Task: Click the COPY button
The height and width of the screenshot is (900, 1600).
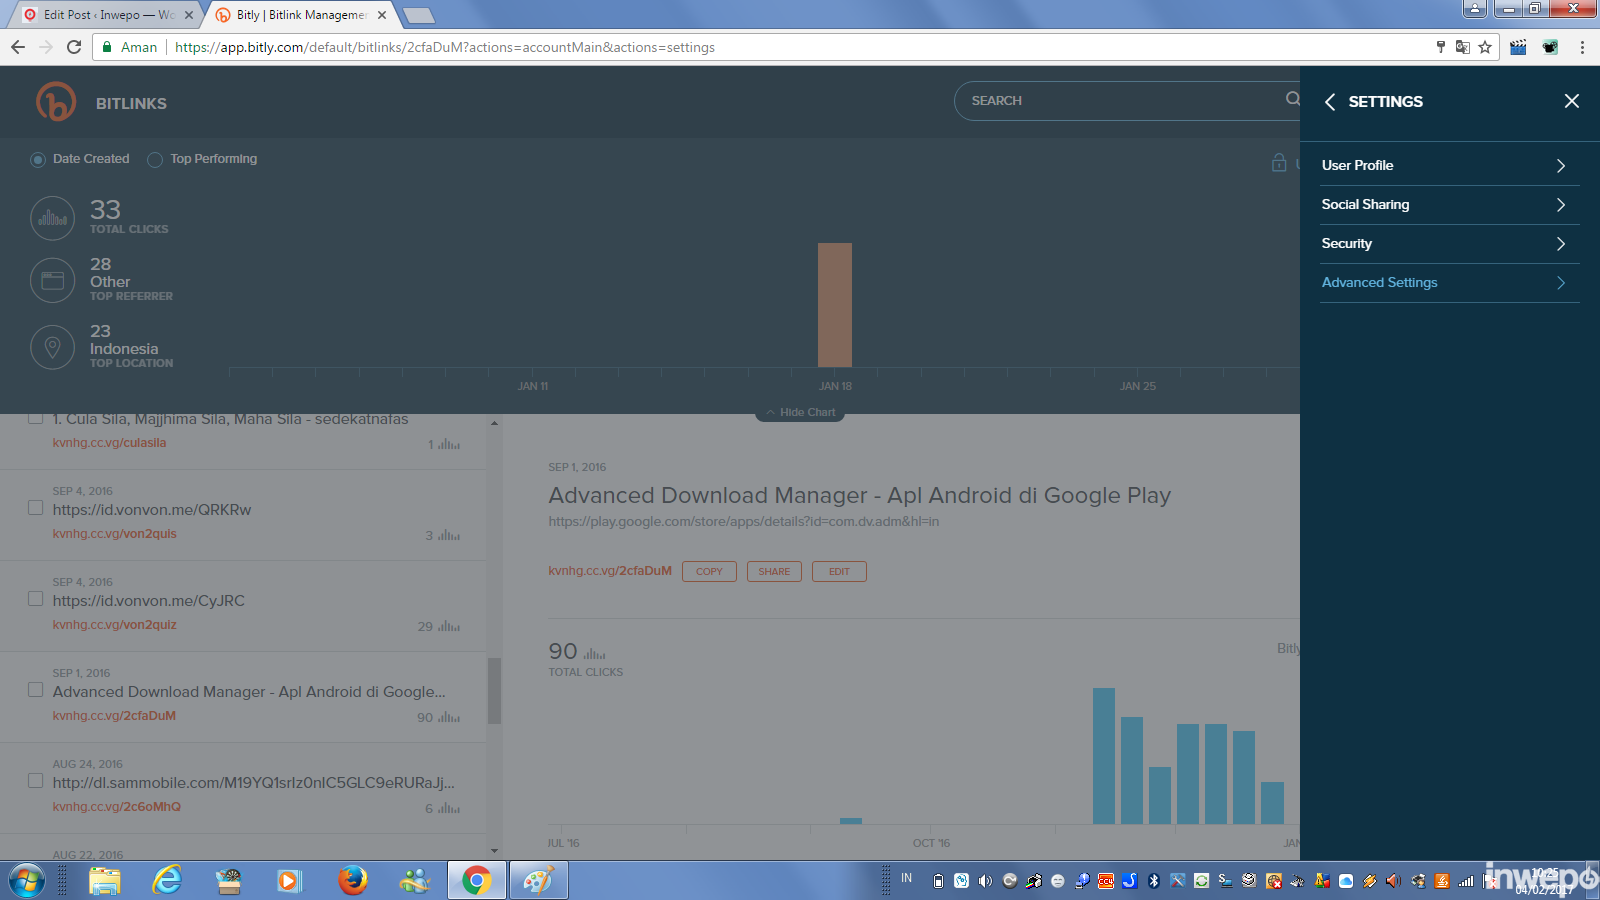Action: pyautogui.click(x=709, y=571)
